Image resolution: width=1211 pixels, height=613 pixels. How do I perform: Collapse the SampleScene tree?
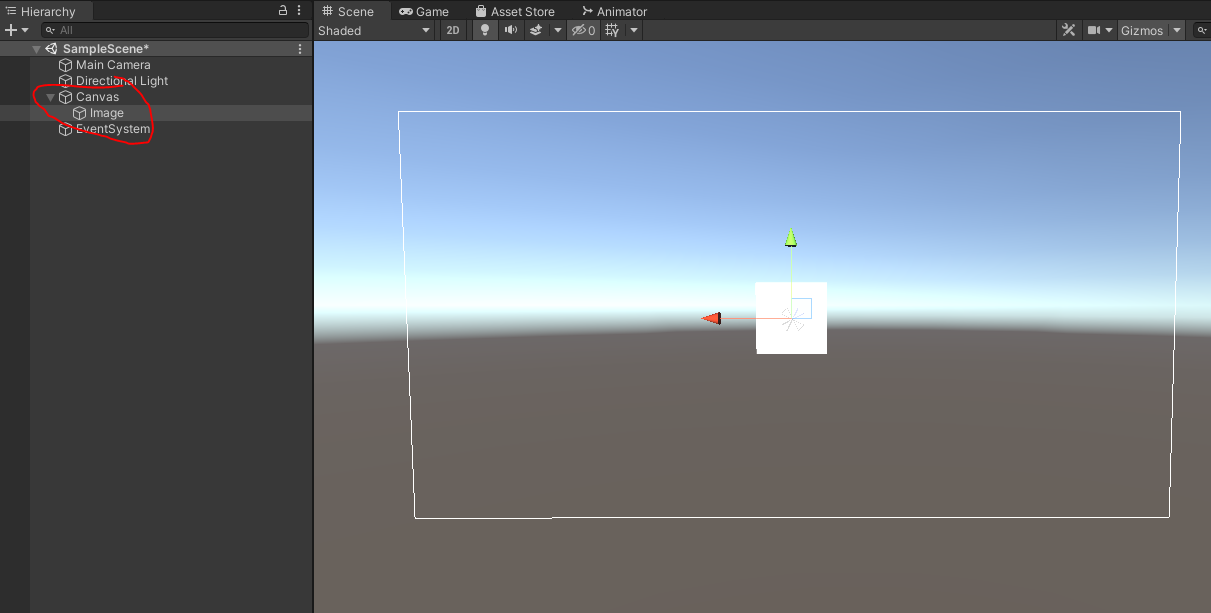[x=37, y=49]
